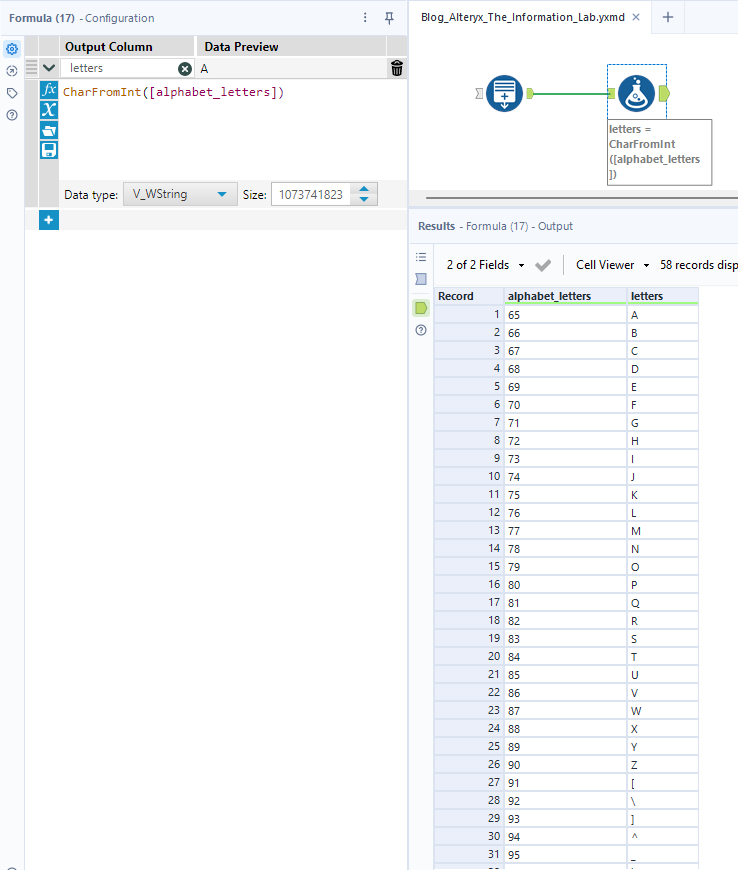Select cell with value 90
The width and height of the screenshot is (738, 870).
(x=565, y=765)
